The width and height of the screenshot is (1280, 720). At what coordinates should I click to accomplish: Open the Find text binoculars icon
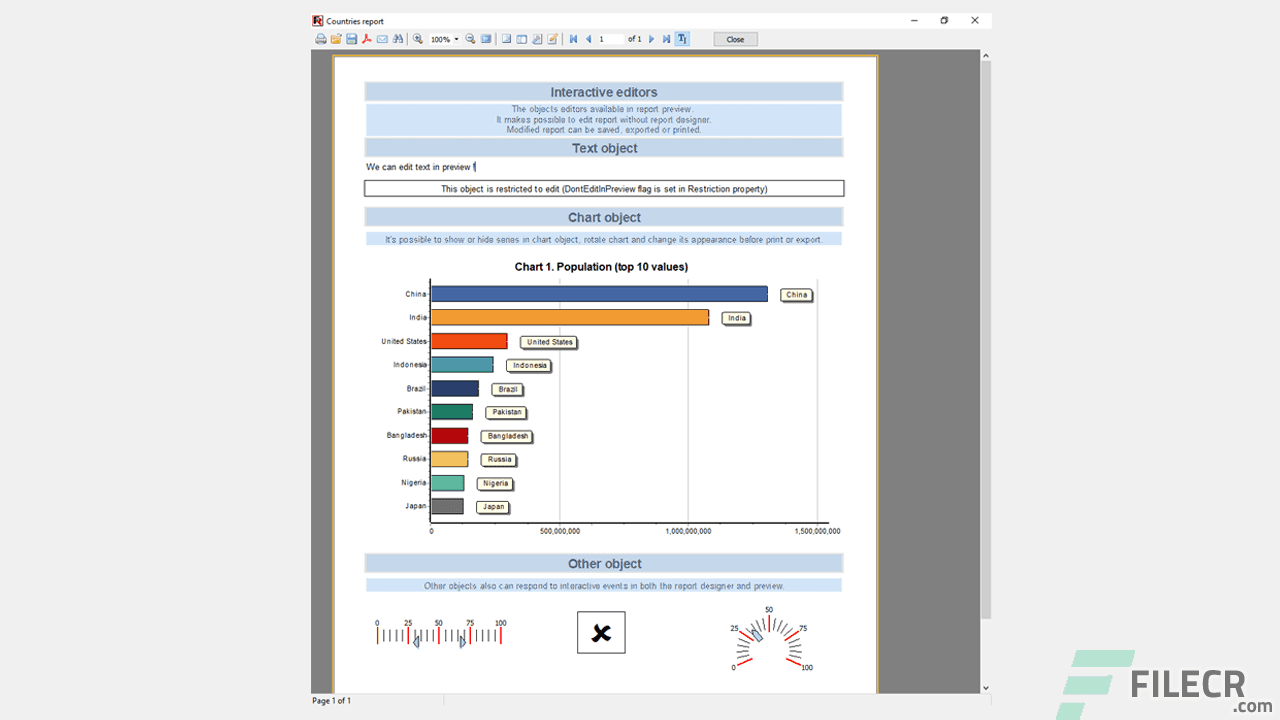[398, 39]
